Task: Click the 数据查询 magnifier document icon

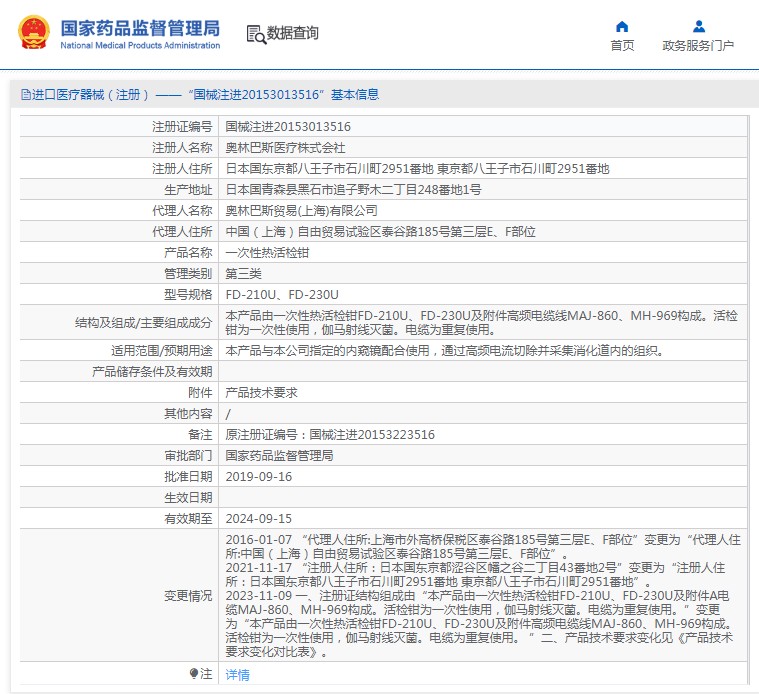Action: (255, 34)
